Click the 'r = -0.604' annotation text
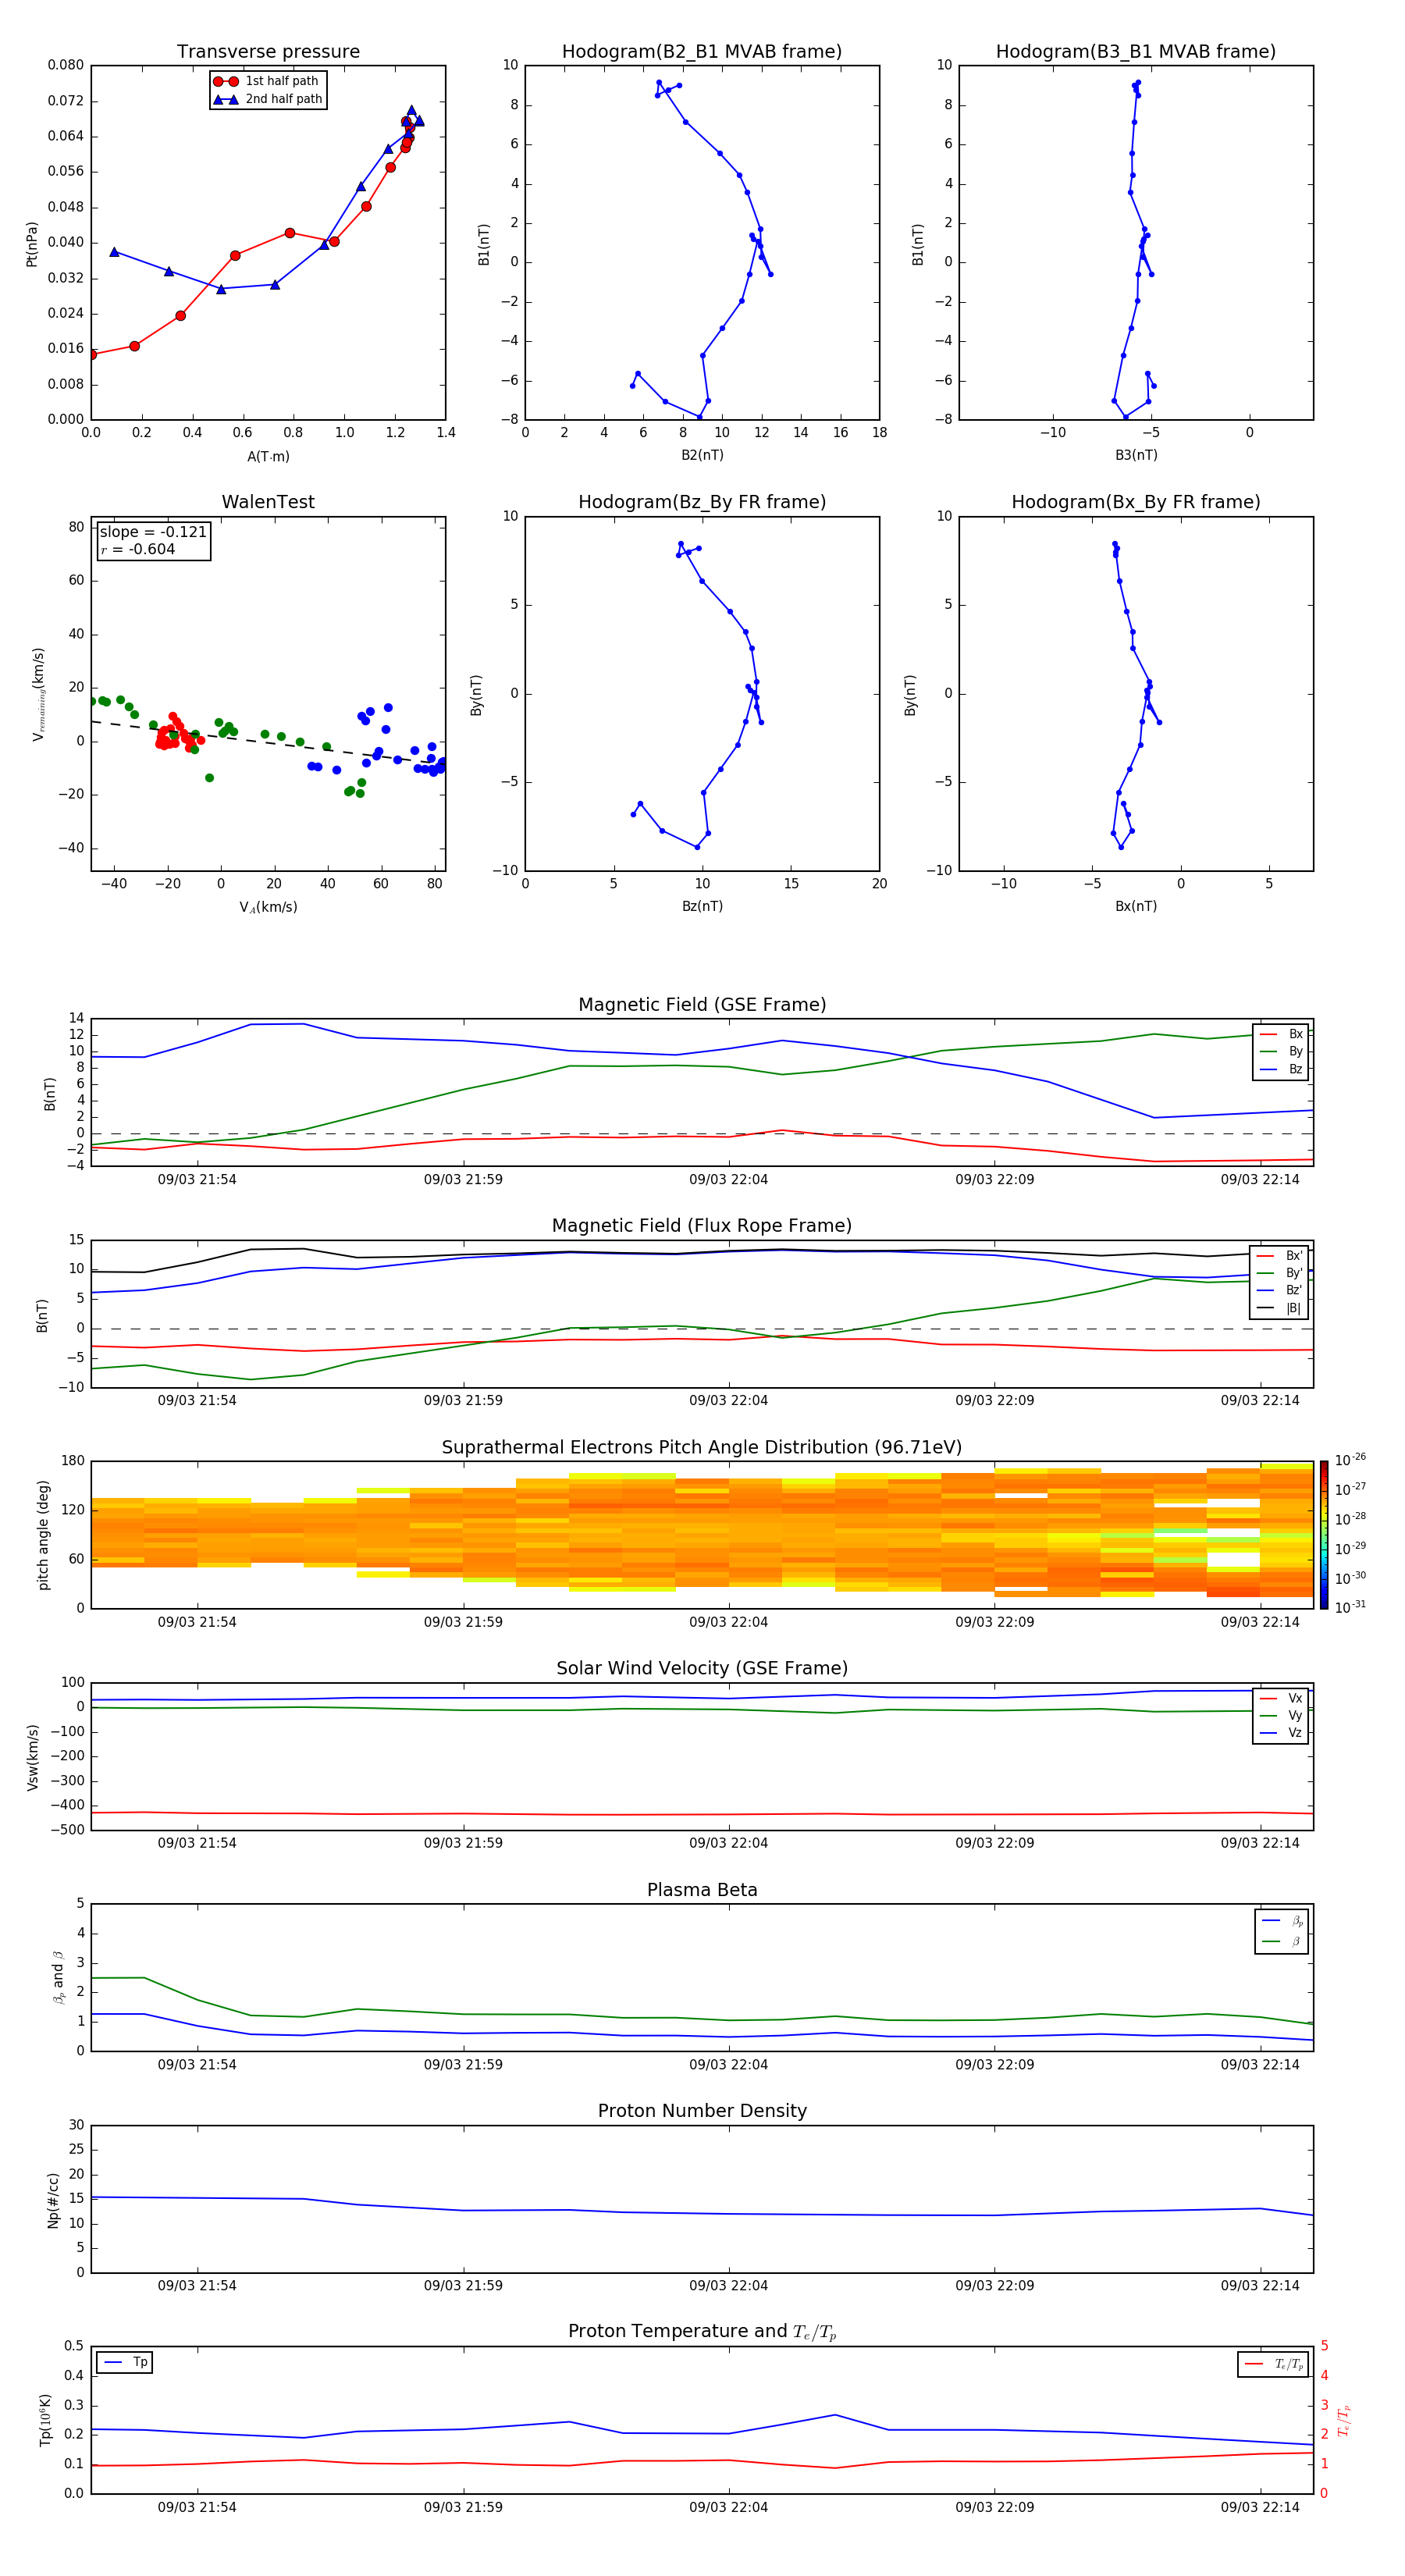Screen dimensions: 1405x2576 138,549
